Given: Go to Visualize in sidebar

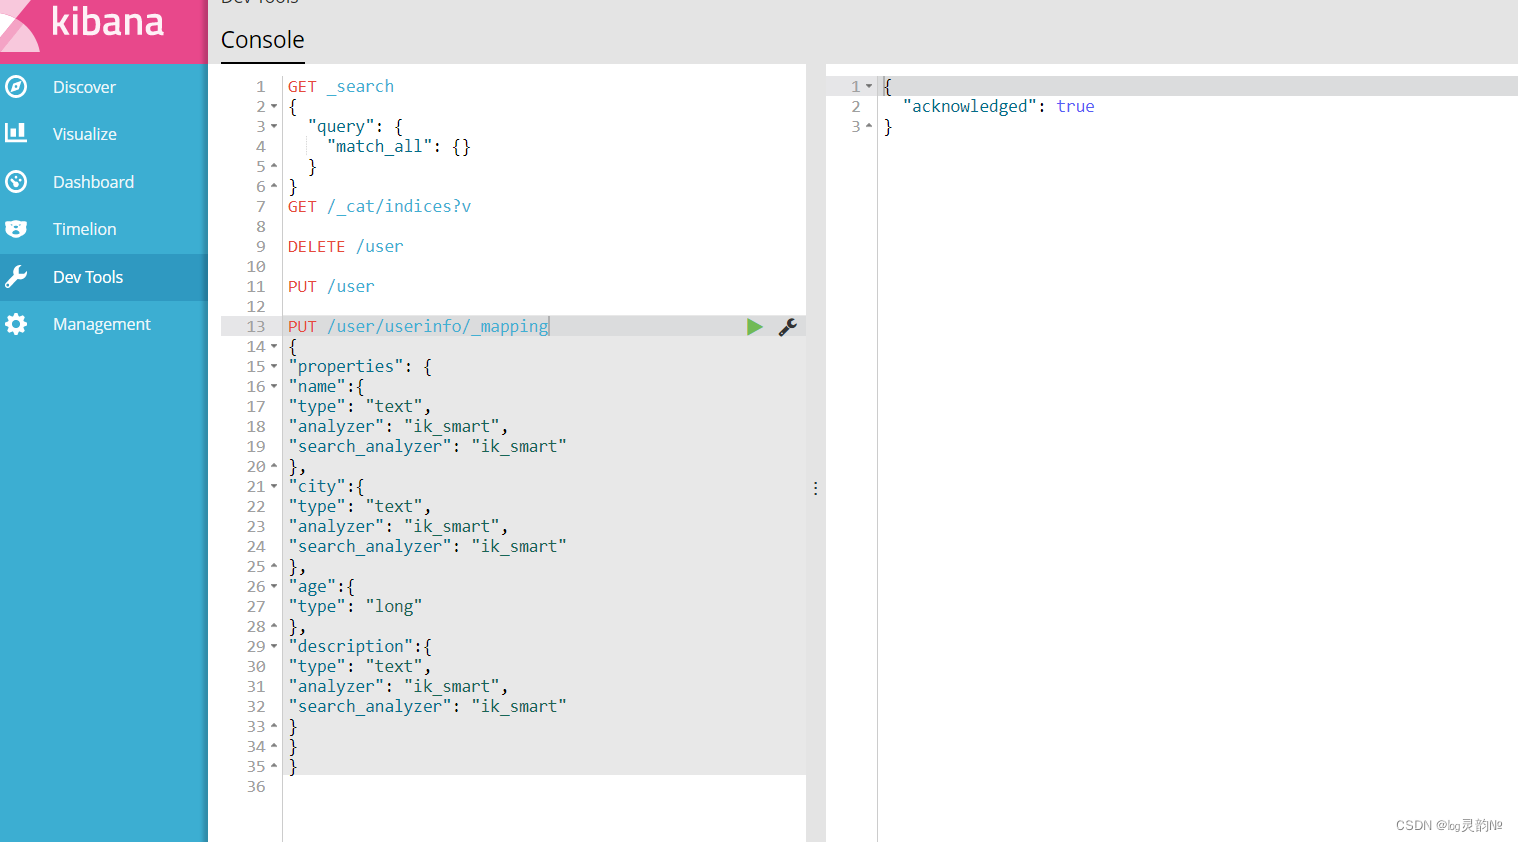Looking at the screenshot, I should pyautogui.click(x=85, y=134).
